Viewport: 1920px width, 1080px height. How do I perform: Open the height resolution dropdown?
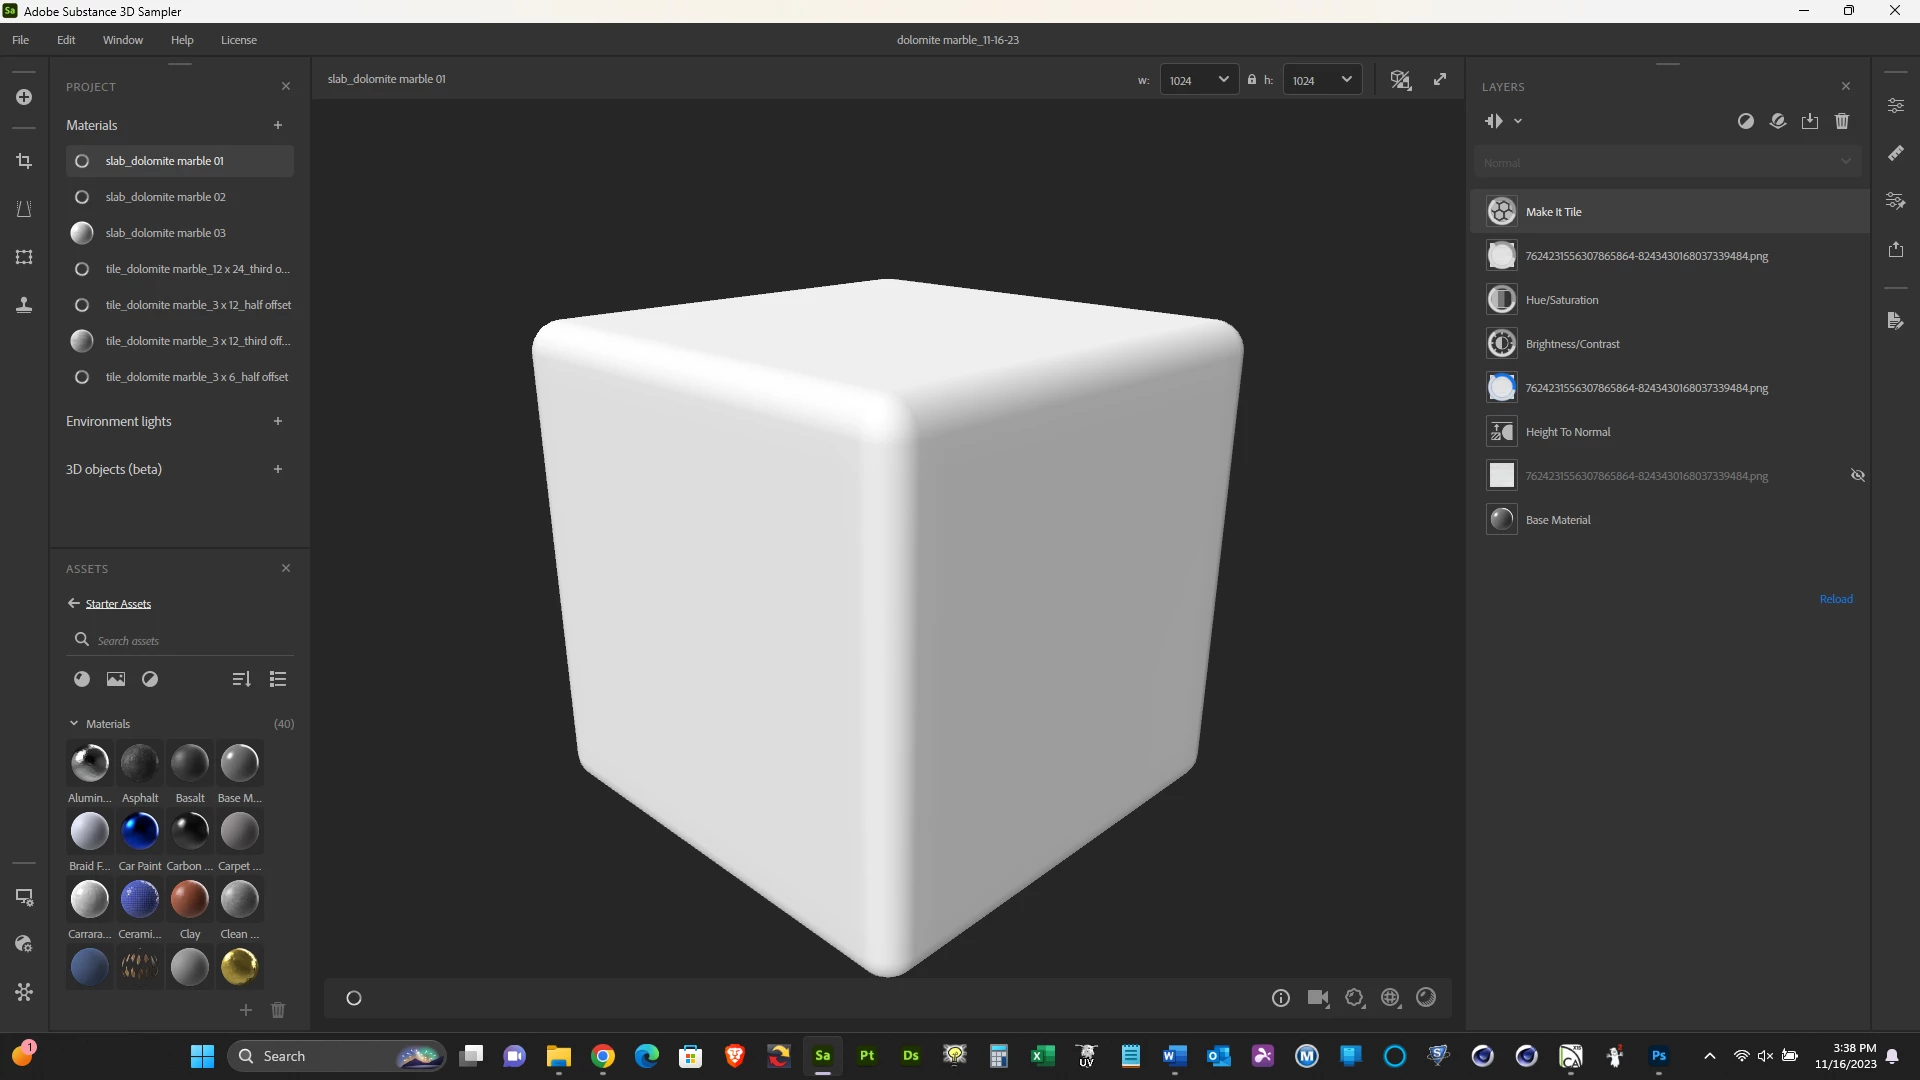[1323, 80]
